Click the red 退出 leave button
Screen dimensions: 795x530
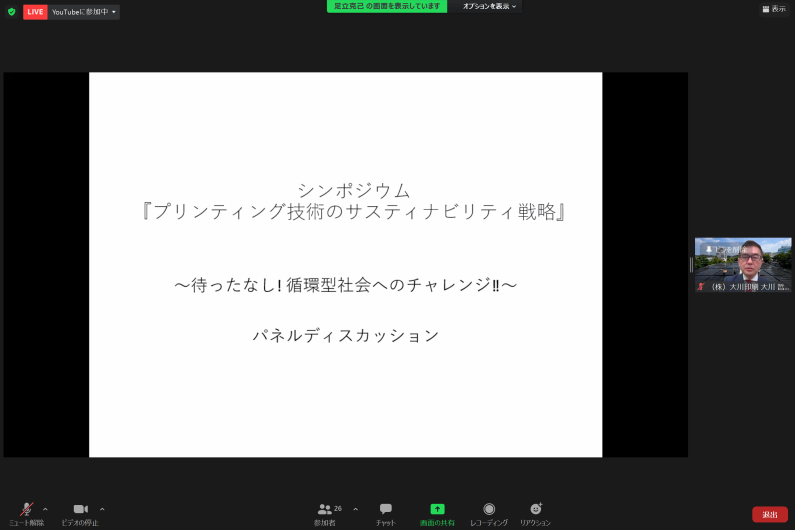tap(769, 514)
